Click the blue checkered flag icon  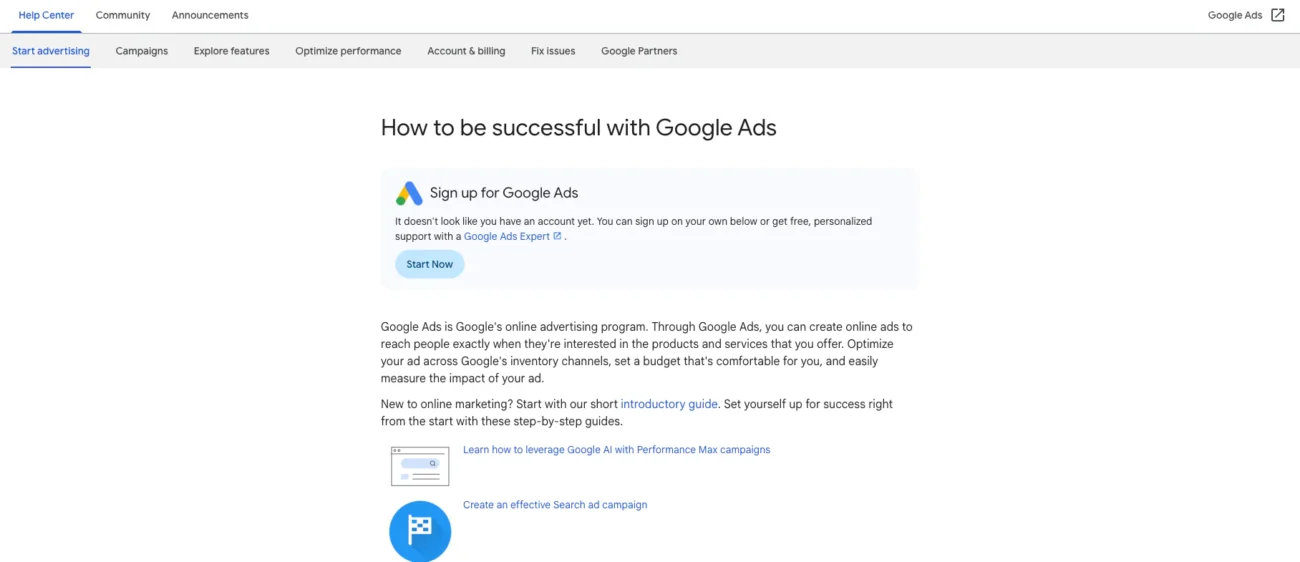420,531
